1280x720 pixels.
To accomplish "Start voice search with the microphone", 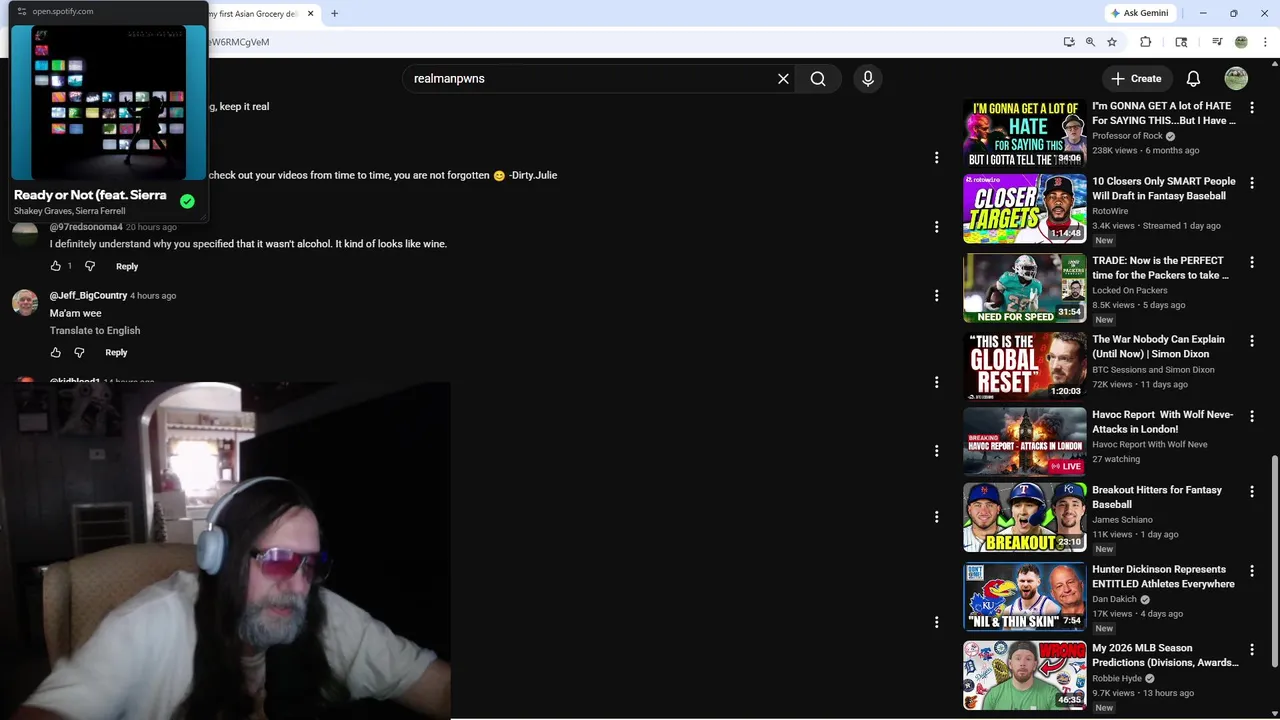I will pyautogui.click(x=868, y=79).
